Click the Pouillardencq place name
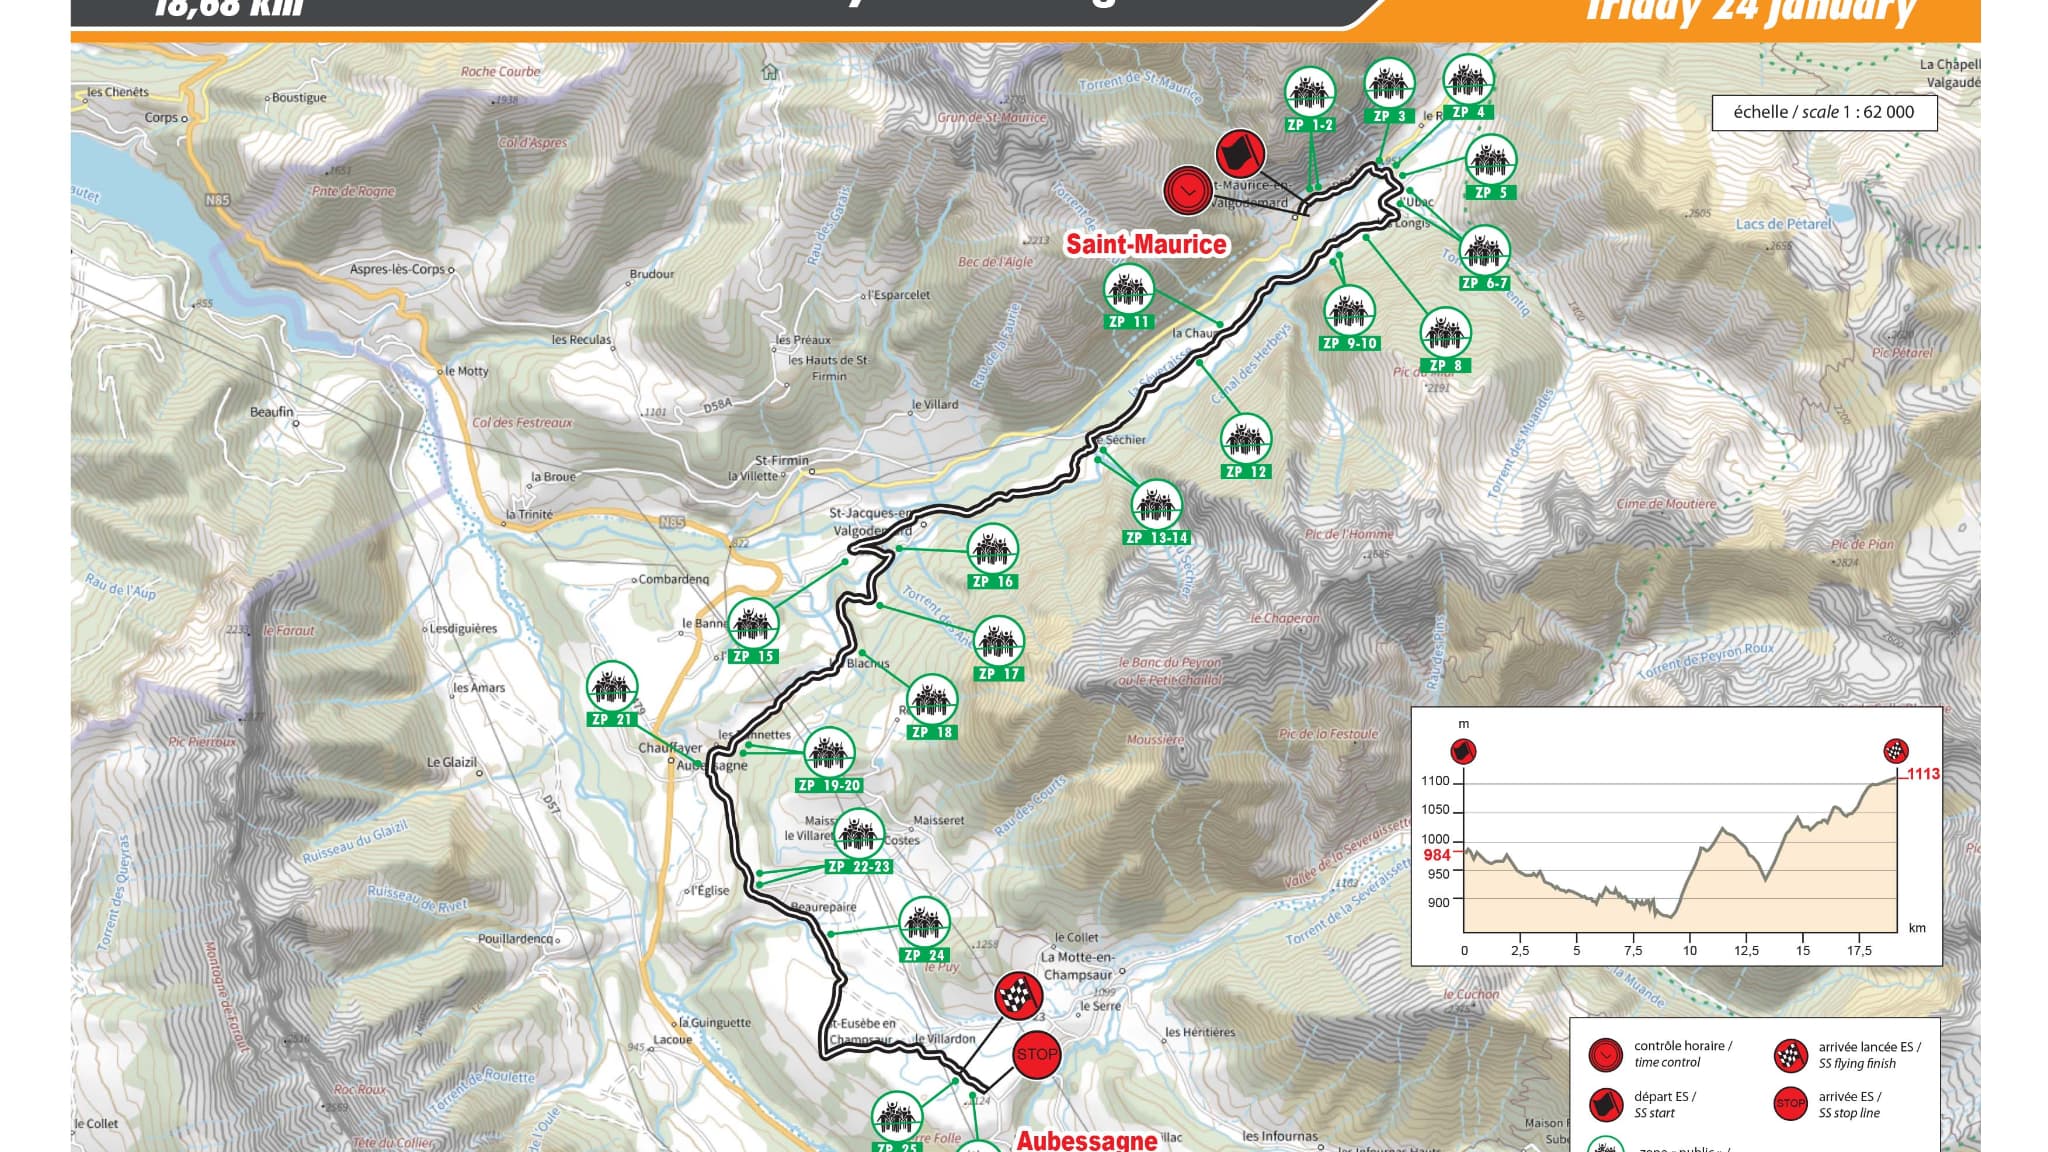The image size is (2048, 1152). coord(515,940)
